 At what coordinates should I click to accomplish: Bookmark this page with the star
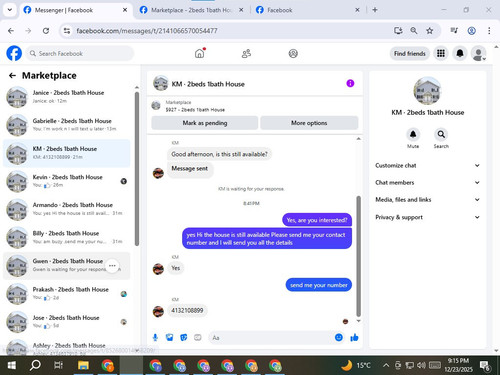tap(430, 31)
